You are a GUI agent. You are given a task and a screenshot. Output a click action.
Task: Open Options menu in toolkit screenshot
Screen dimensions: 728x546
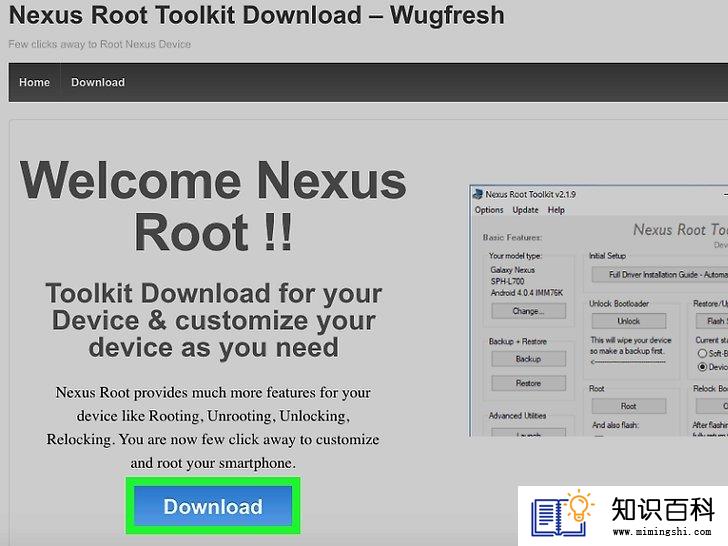click(489, 210)
